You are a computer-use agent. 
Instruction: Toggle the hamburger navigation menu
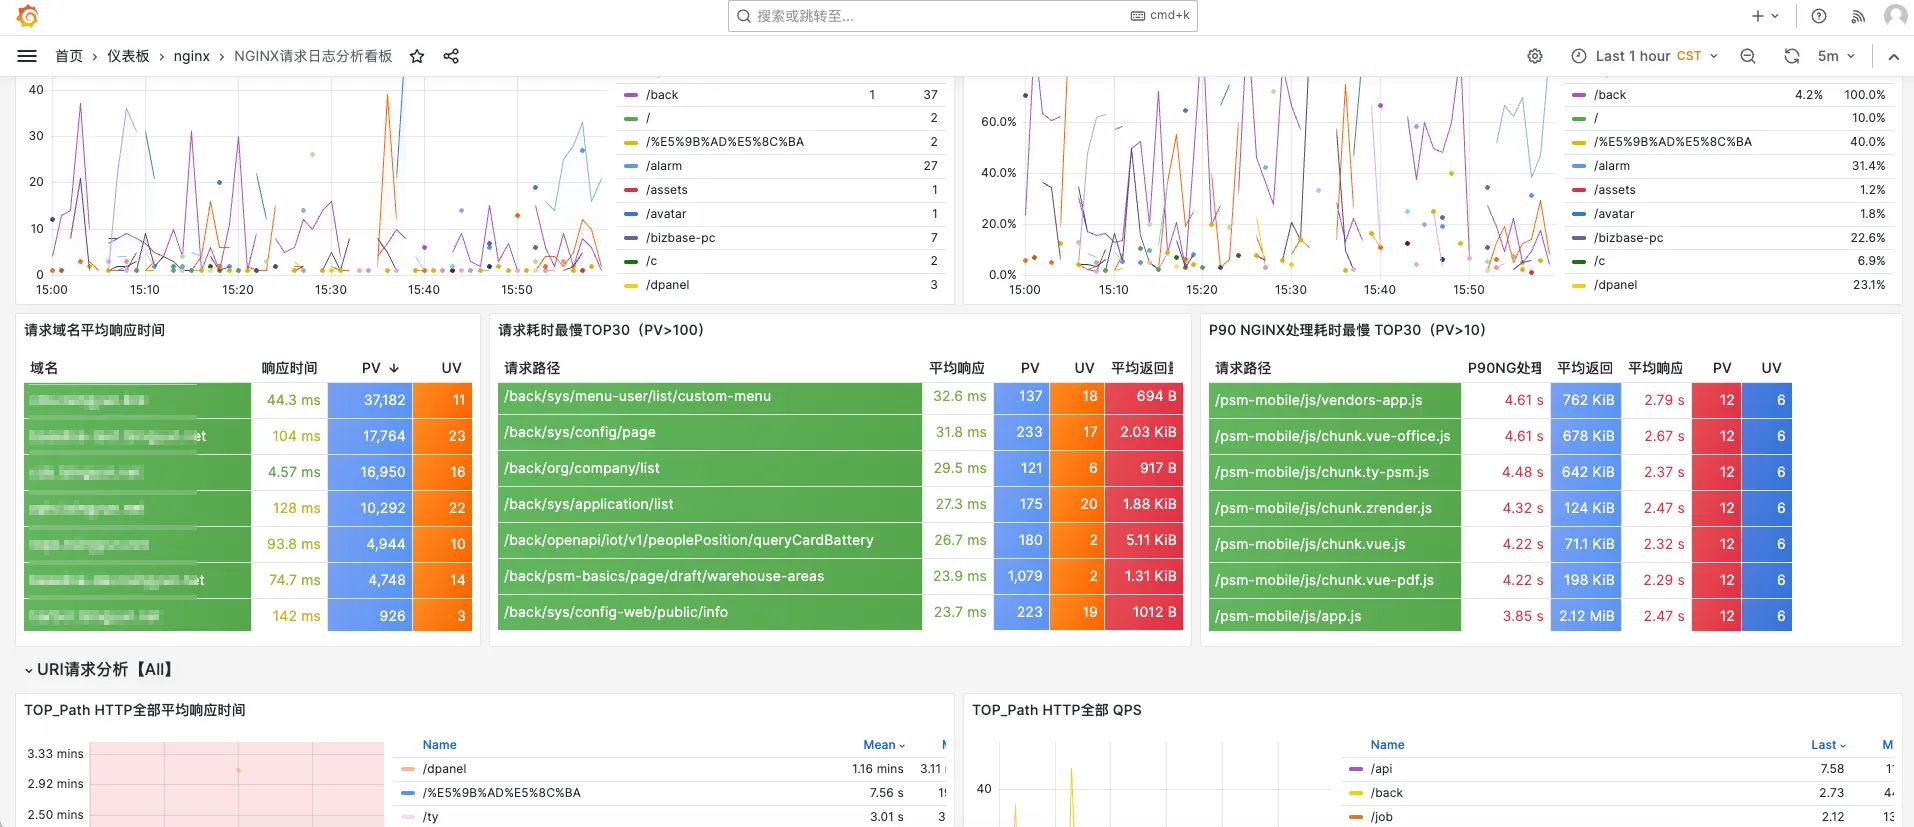27,56
